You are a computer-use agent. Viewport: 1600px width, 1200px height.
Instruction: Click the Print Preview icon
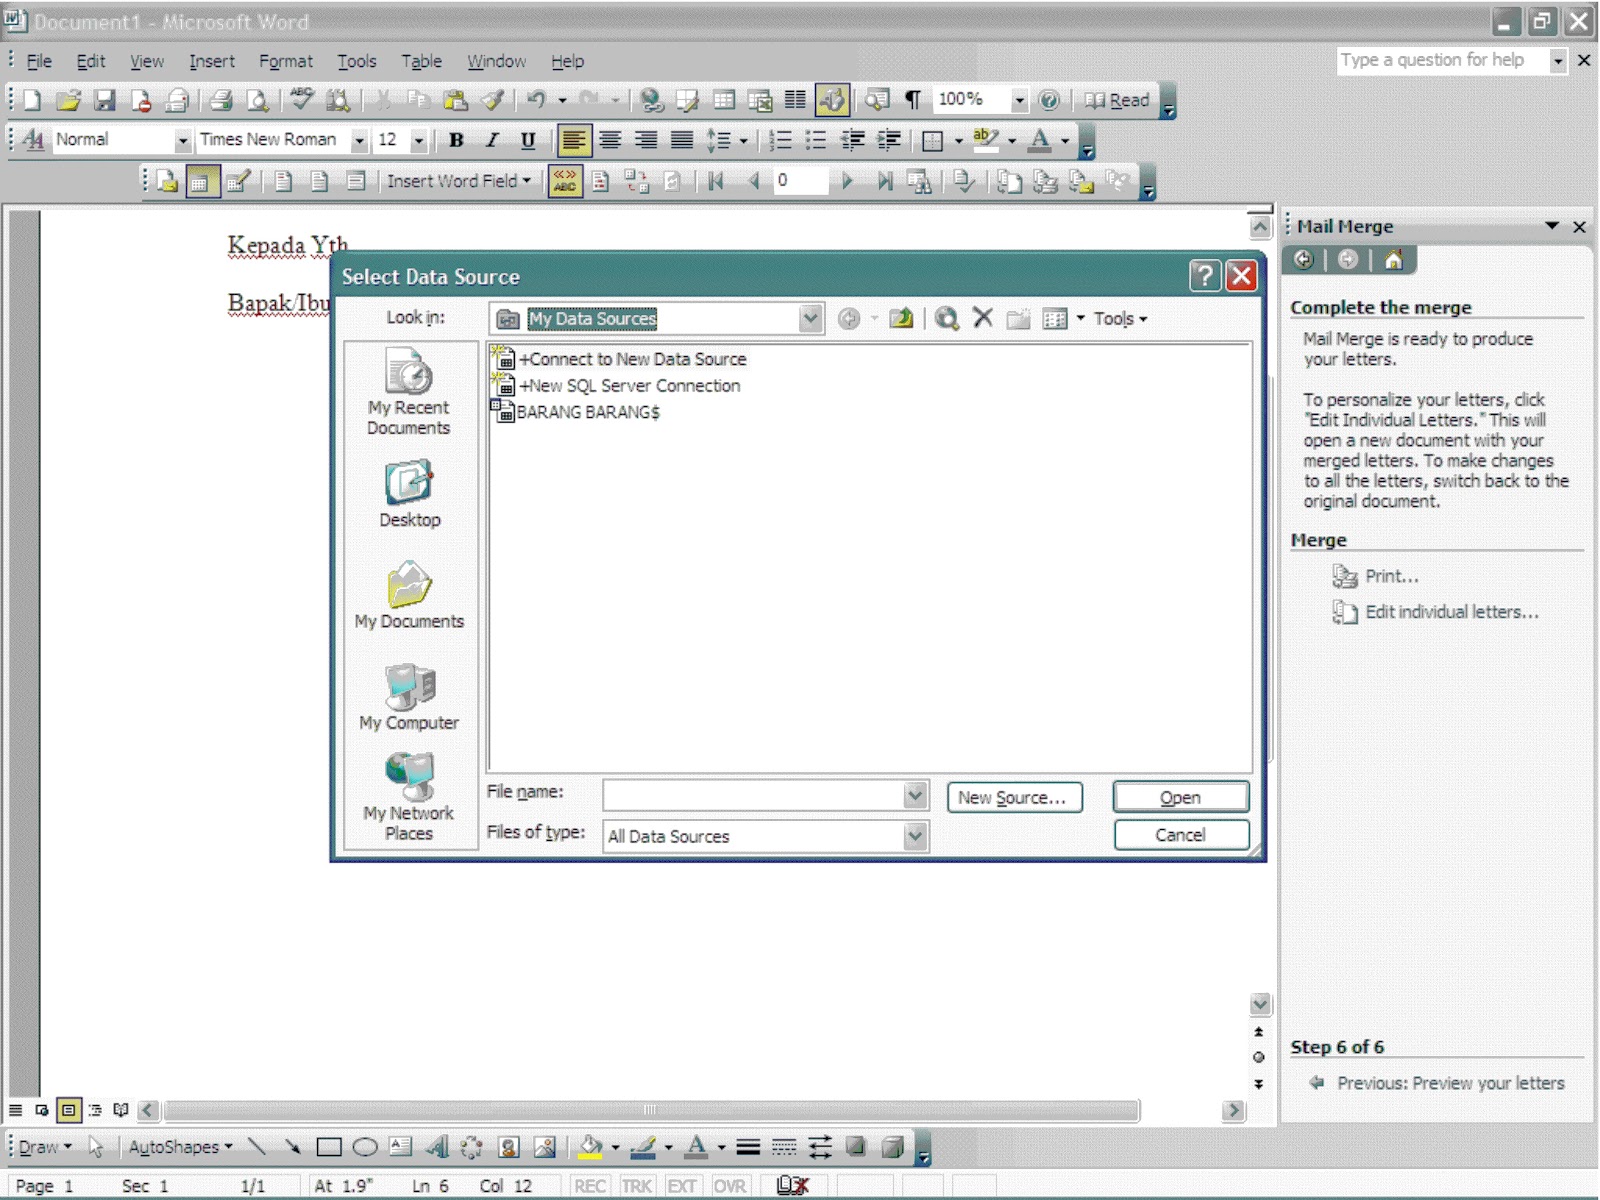point(257,100)
